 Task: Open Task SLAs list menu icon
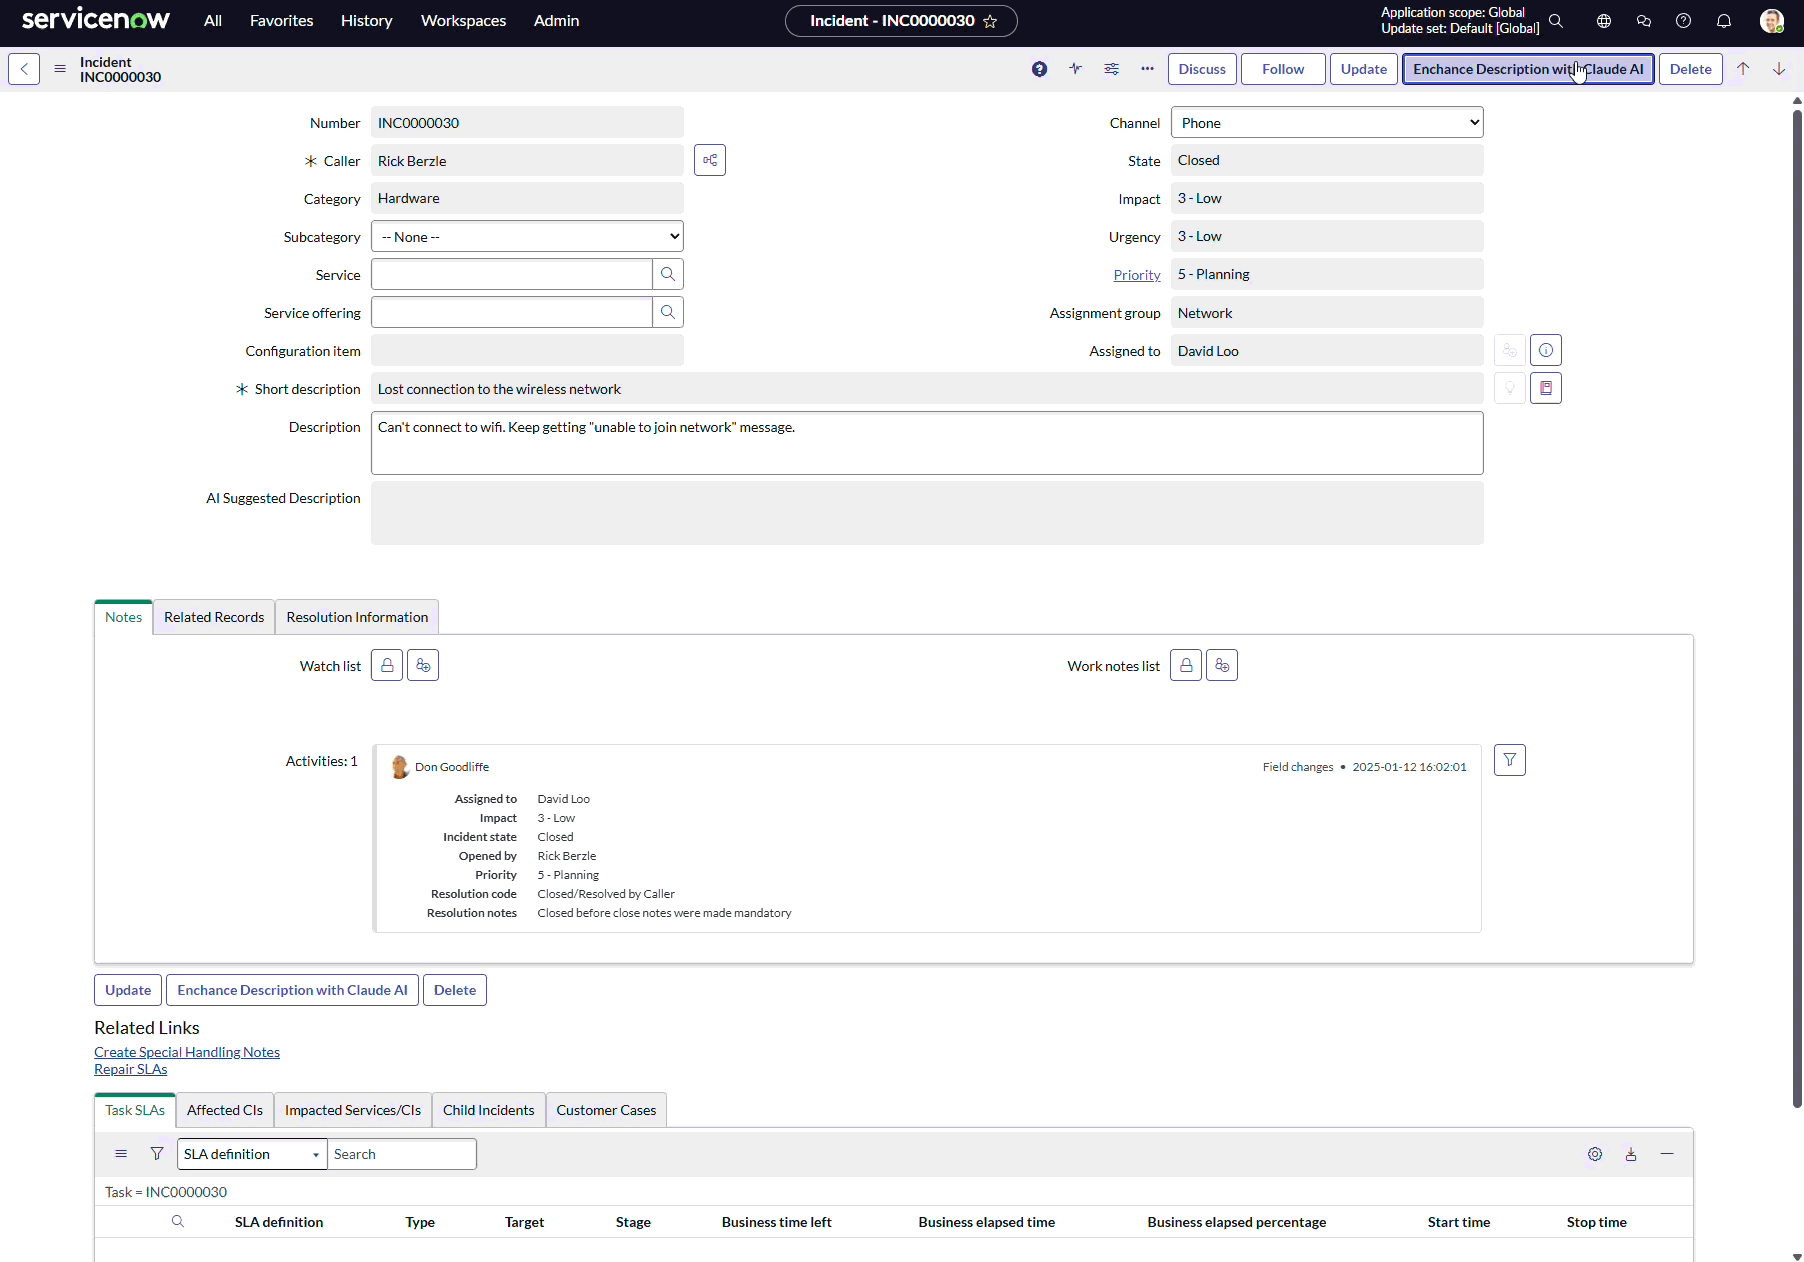pyautogui.click(x=121, y=1154)
